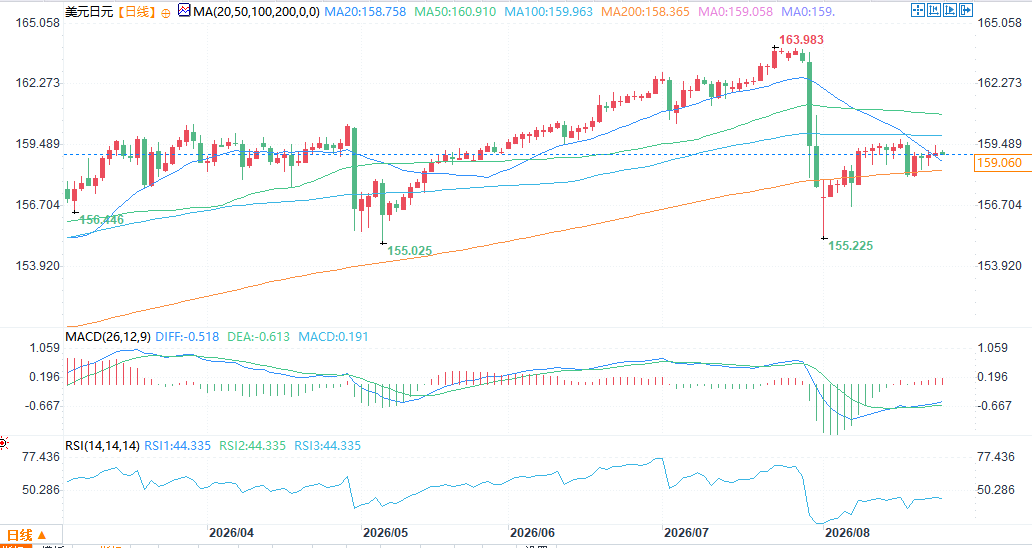Click the RSI left axis value 50.286
The width and height of the screenshot is (1032, 548).
41,489
